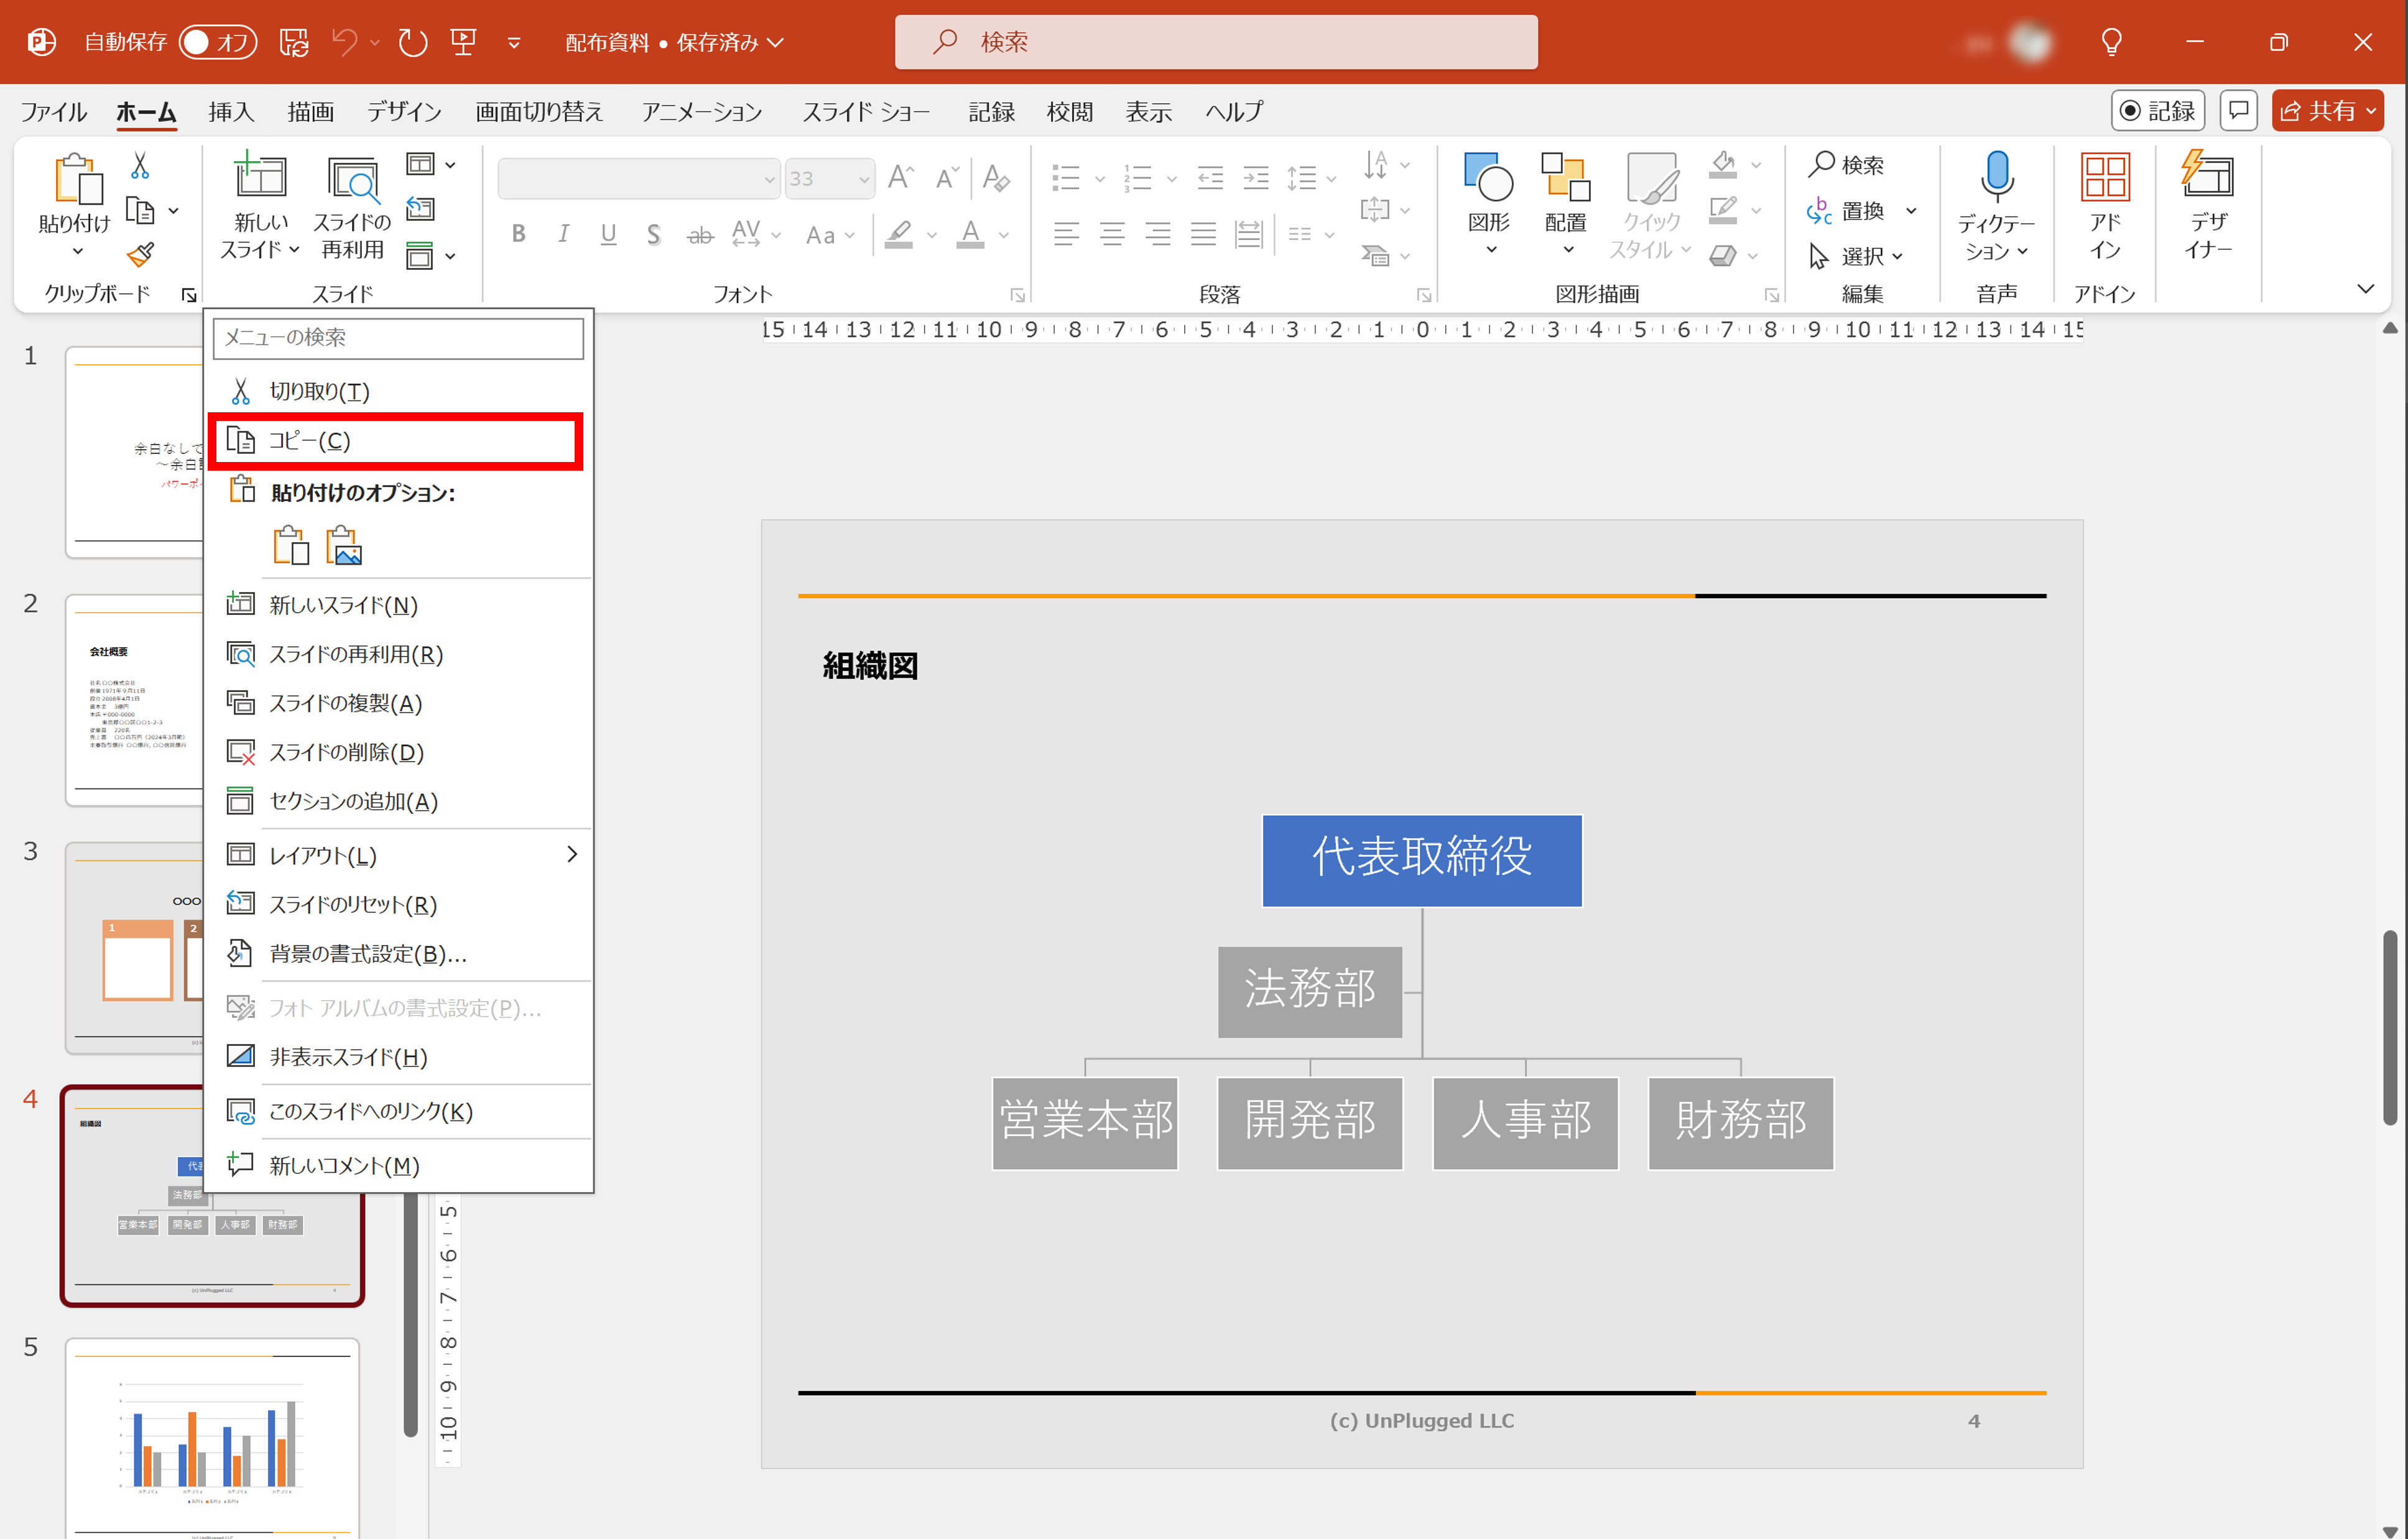Click the Shapes (図形) icon
This screenshot has width=2408, height=1539.
[1488, 178]
